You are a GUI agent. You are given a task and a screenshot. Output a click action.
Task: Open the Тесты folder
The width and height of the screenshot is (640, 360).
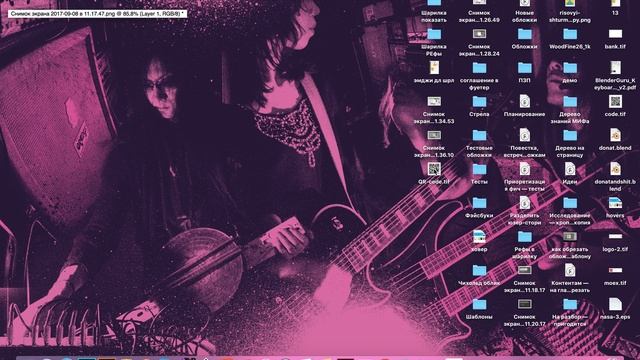(x=479, y=169)
